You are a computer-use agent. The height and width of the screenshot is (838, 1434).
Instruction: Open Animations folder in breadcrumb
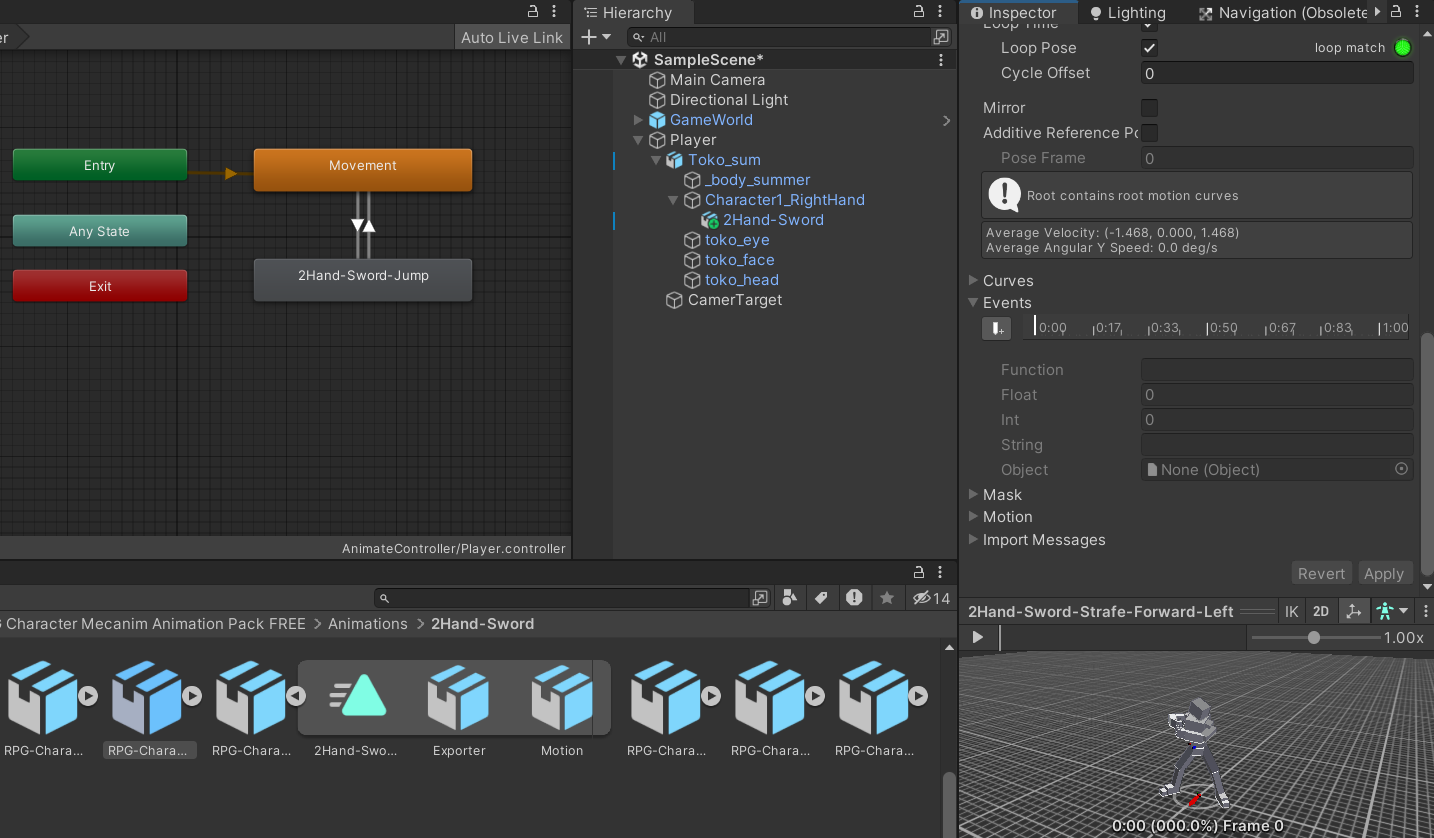click(368, 623)
